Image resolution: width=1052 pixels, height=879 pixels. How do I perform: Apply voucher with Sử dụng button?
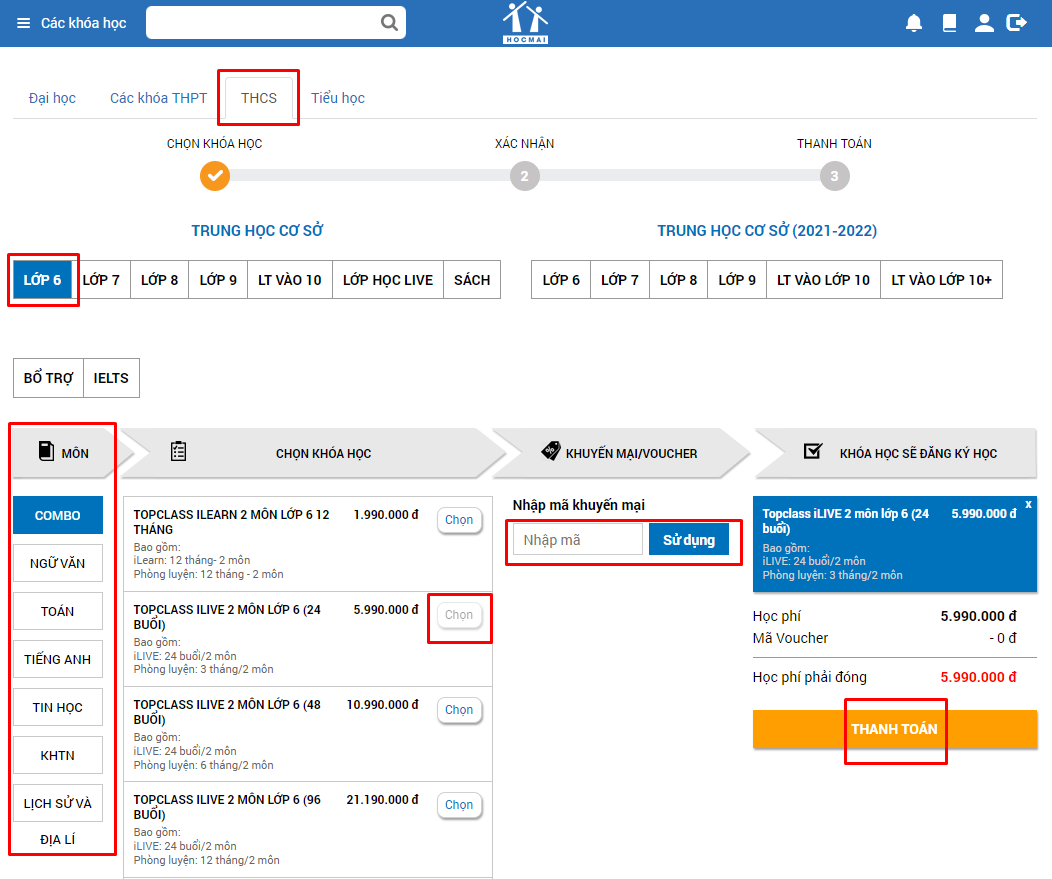[x=689, y=540]
